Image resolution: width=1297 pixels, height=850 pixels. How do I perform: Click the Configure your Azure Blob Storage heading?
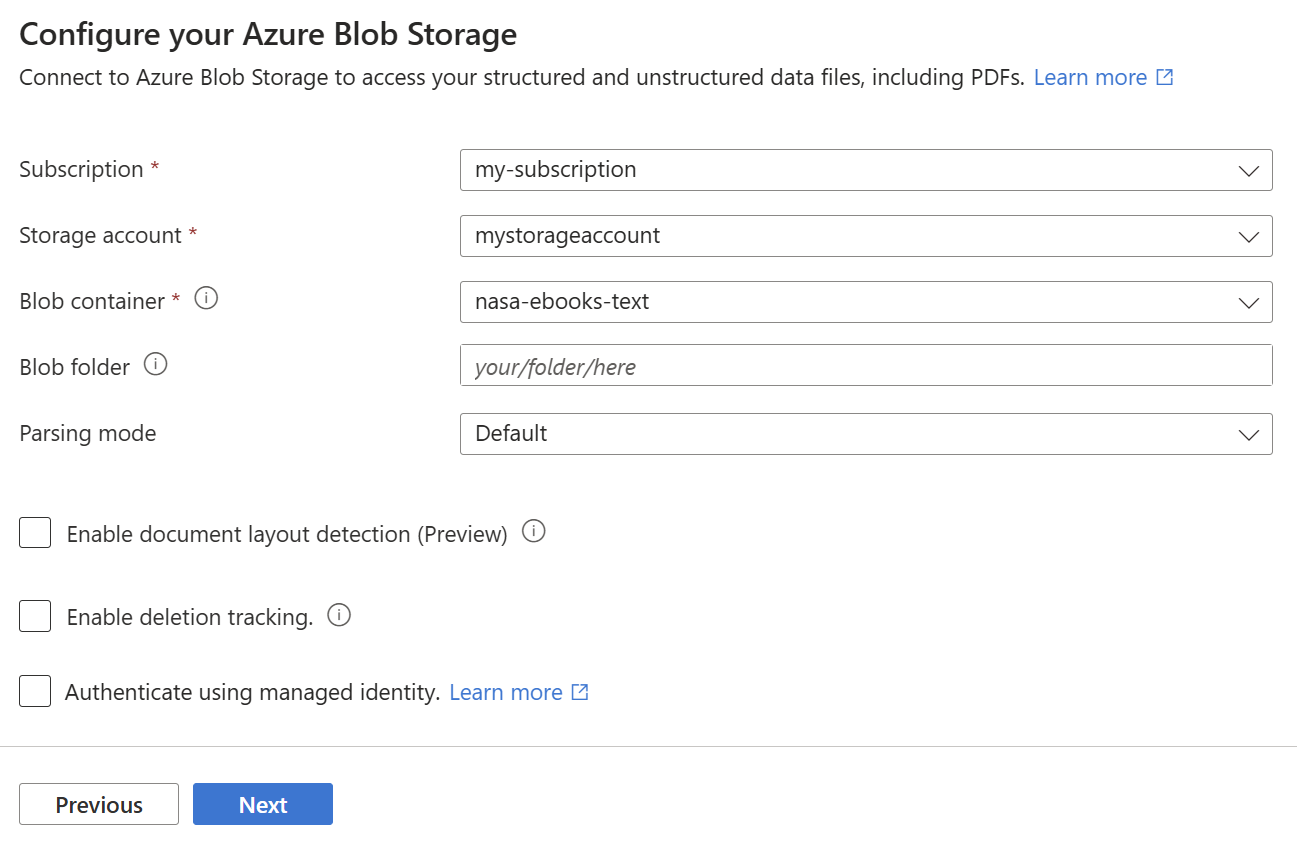[268, 35]
